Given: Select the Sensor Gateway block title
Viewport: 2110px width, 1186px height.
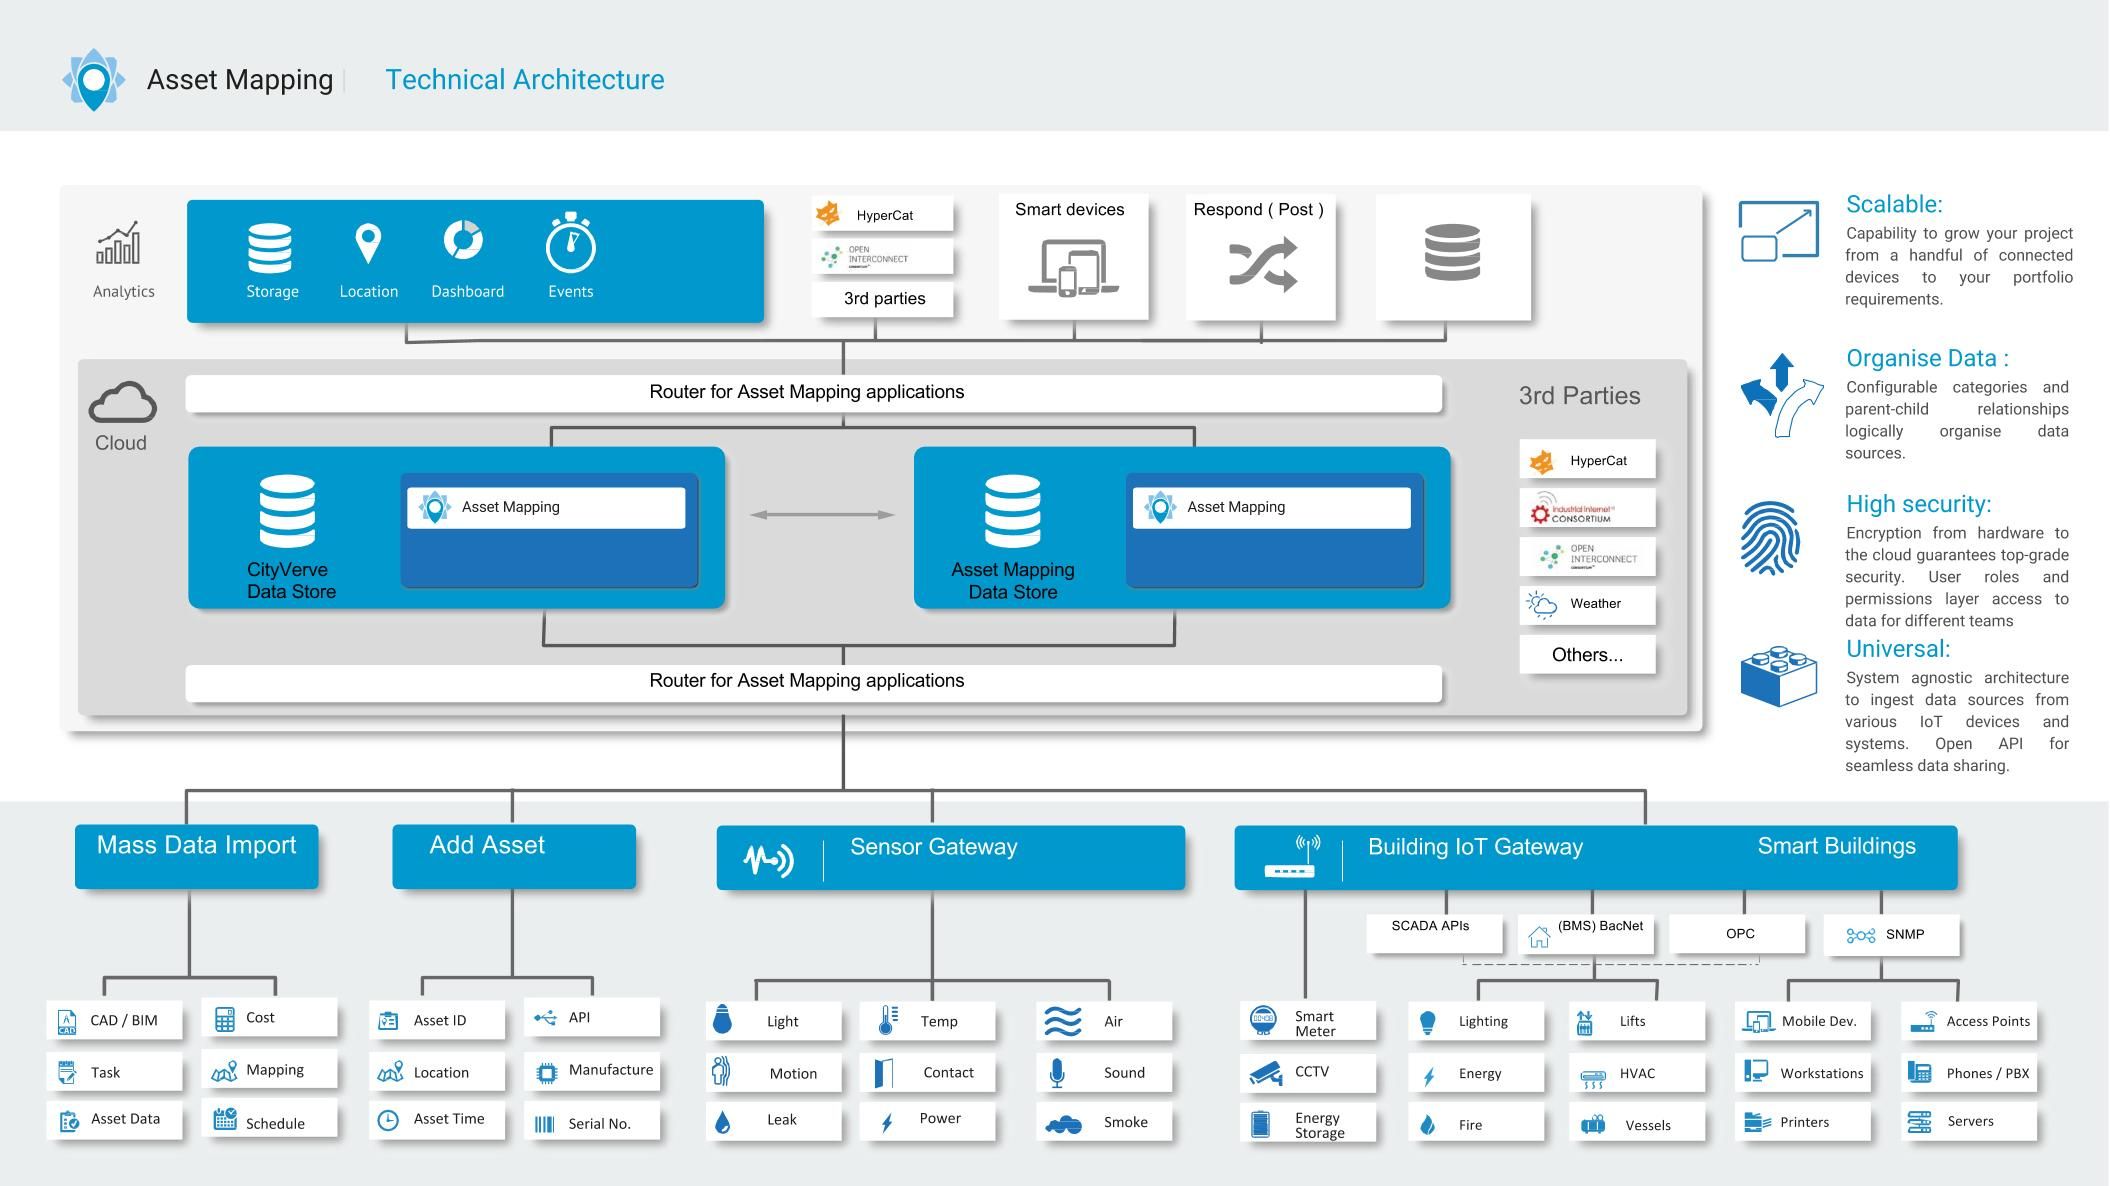Looking at the screenshot, I should click(933, 847).
